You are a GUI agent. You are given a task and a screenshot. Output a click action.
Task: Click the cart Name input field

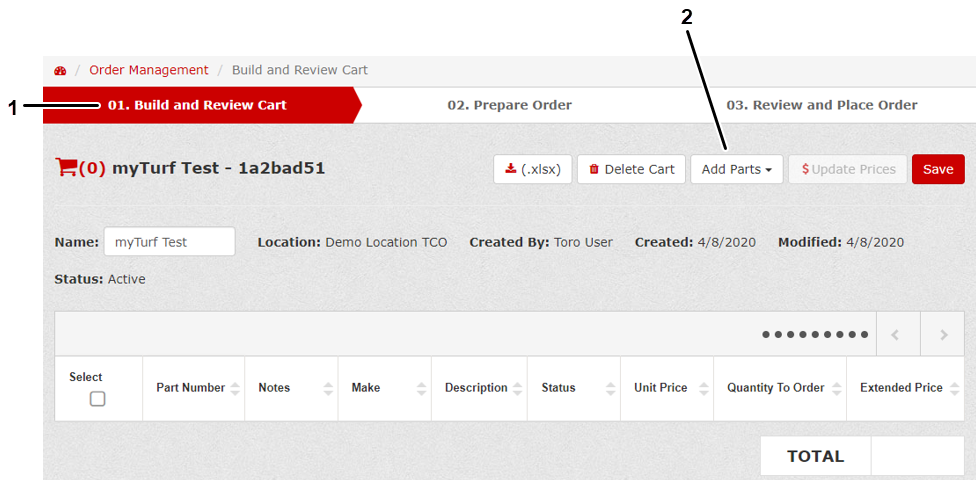tap(169, 242)
